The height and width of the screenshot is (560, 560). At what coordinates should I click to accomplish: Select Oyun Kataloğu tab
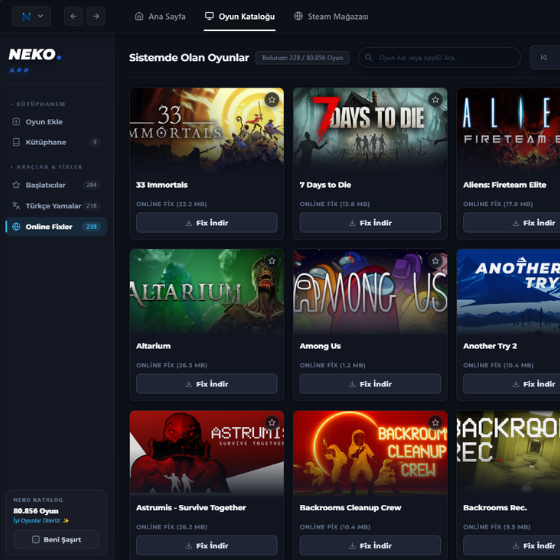240,16
